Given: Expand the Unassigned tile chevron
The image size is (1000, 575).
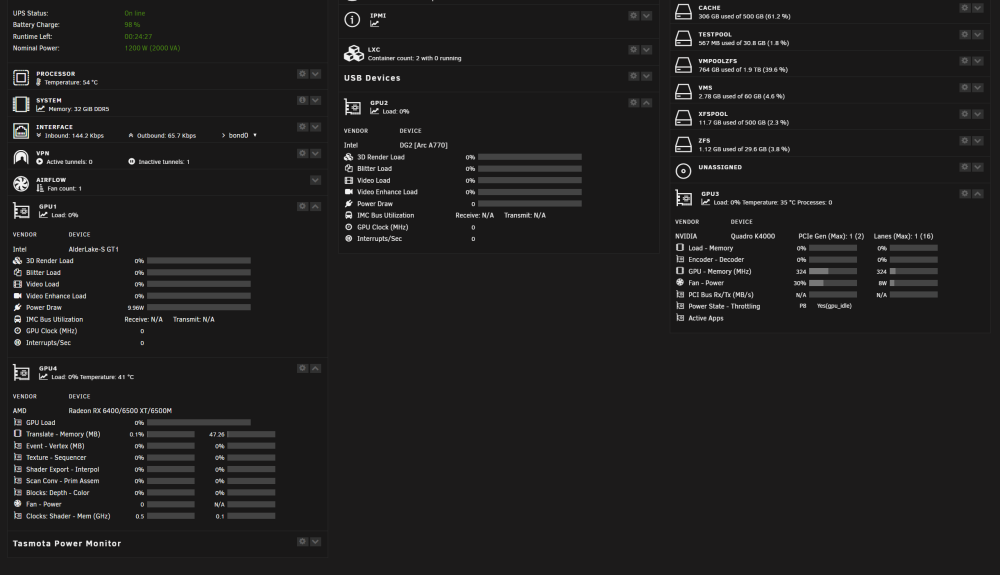Looking at the screenshot, I should (x=978, y=167).
